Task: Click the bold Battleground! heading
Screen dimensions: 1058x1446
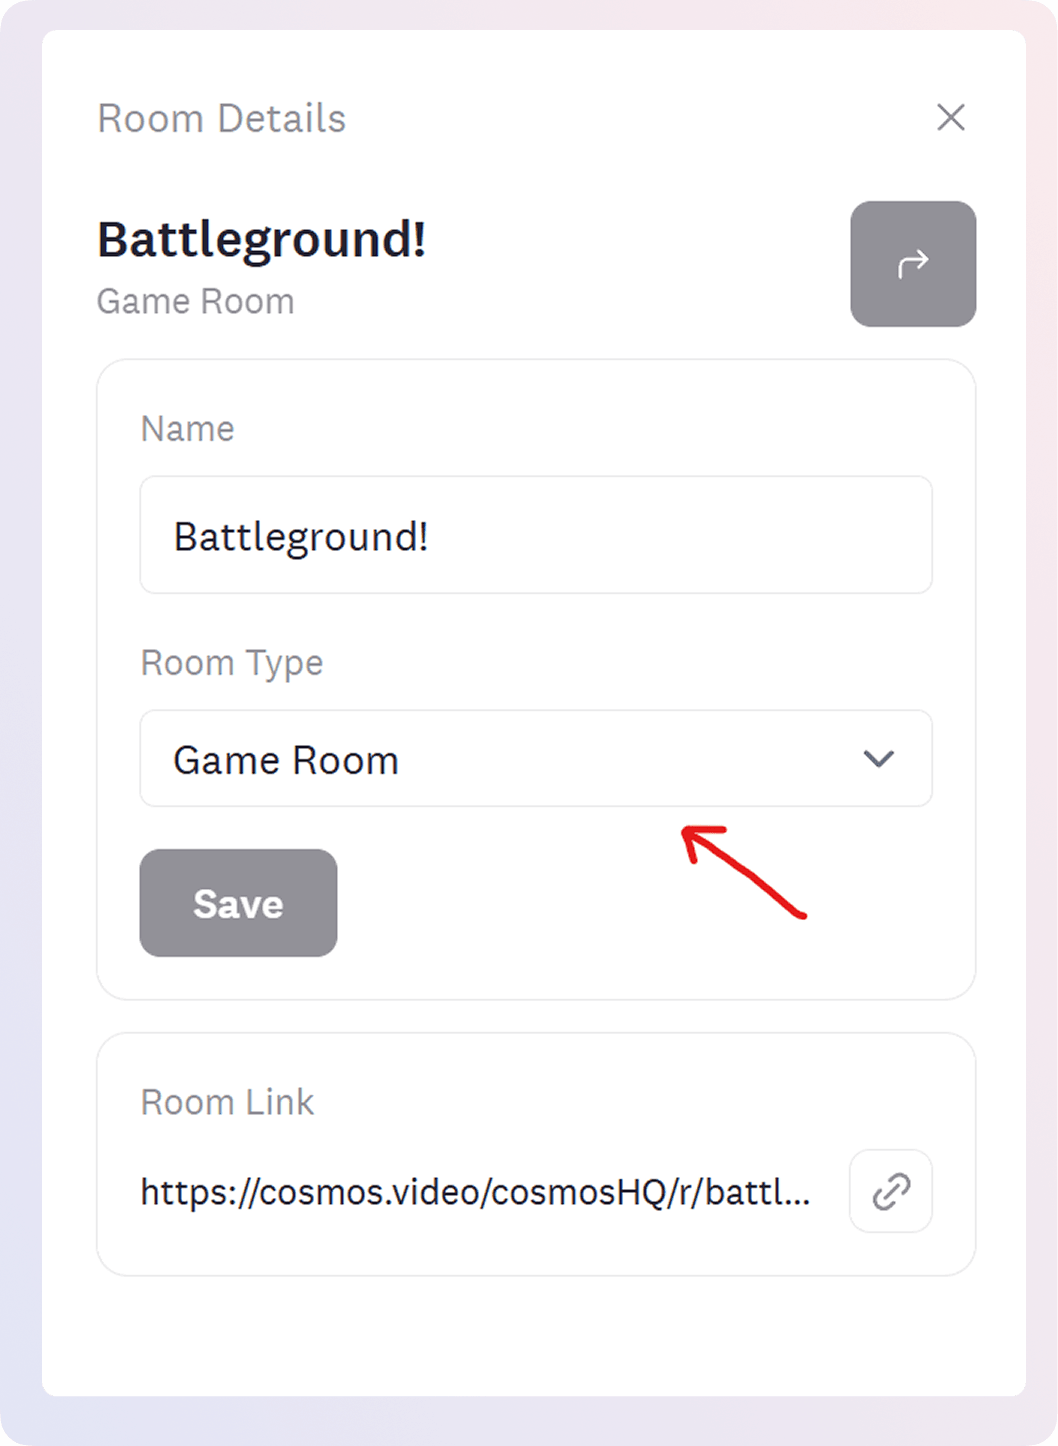Action: click(x=262, y=240)
